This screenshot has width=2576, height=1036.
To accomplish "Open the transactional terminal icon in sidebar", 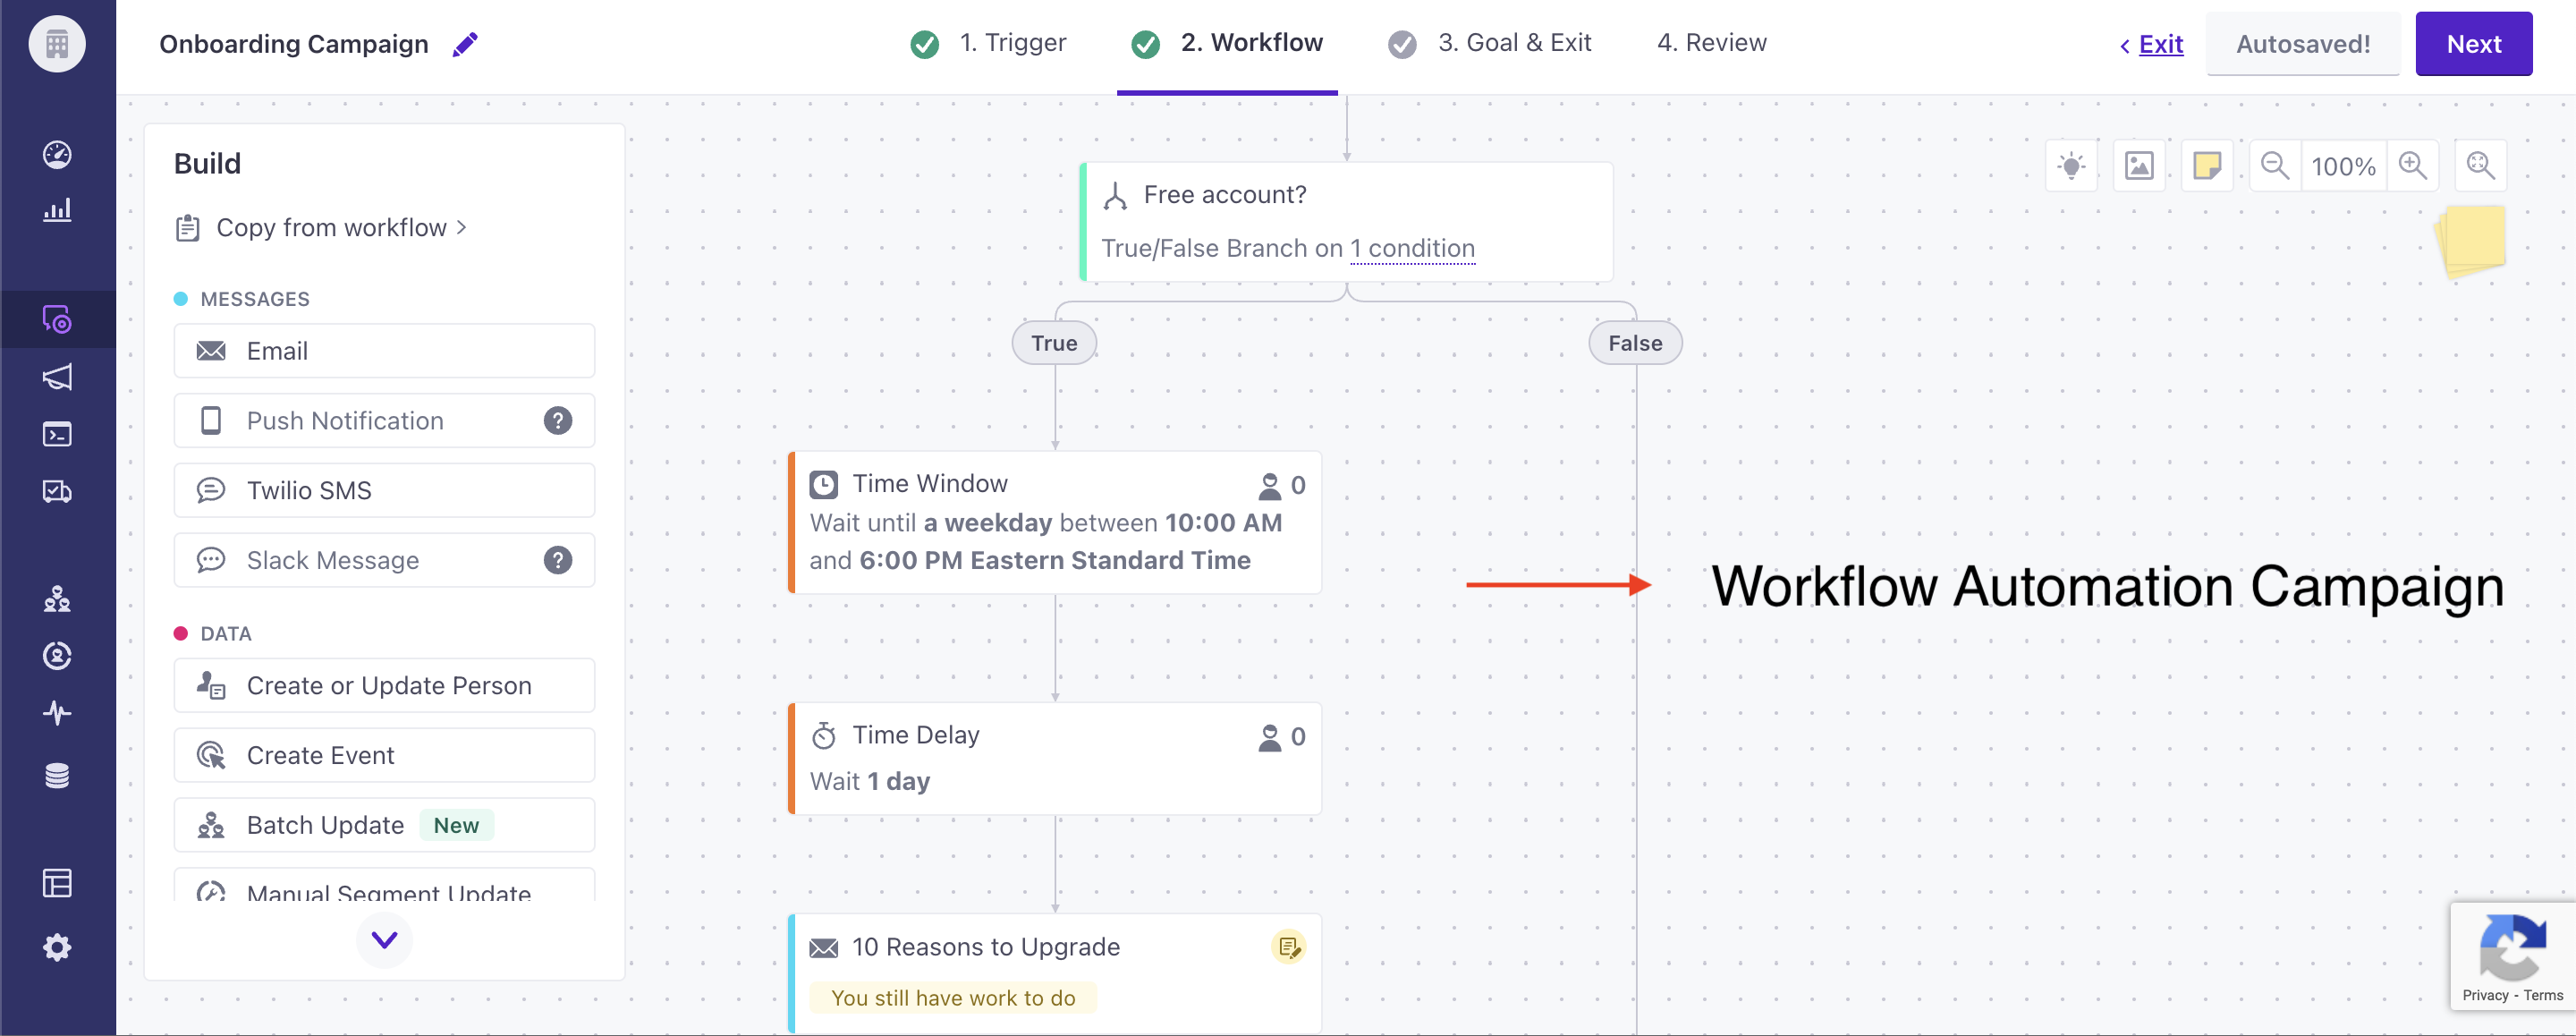I will (x=57, y=434).
